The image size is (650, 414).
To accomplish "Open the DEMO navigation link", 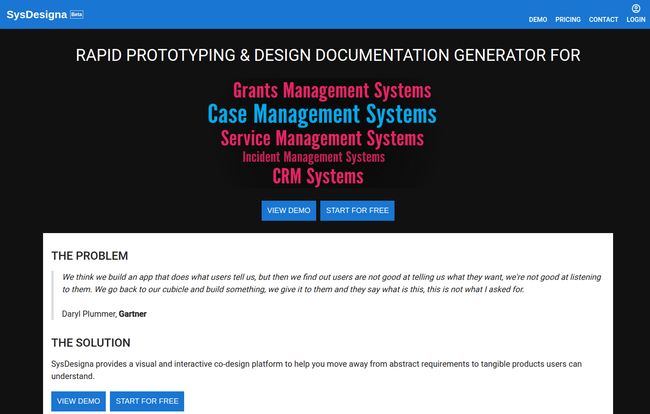I will [x=538, y=19].
